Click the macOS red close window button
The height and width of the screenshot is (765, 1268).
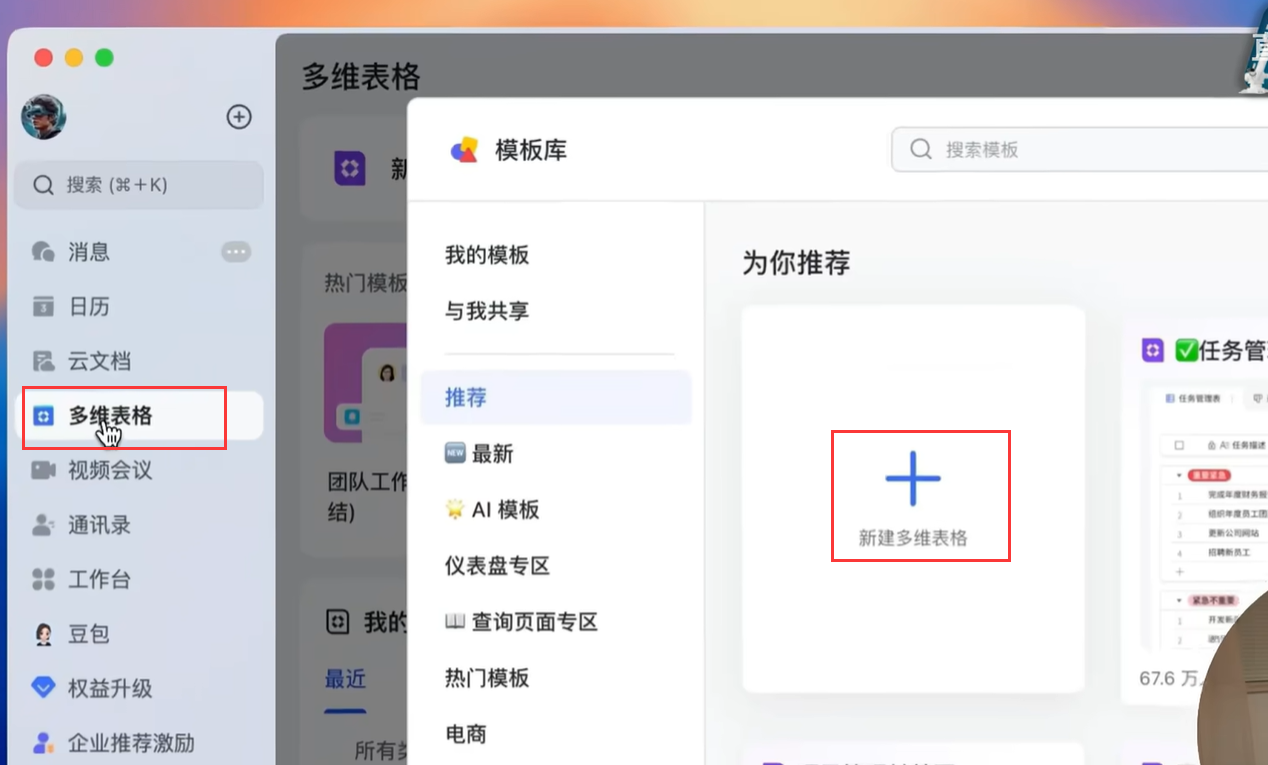click(43, 58)
